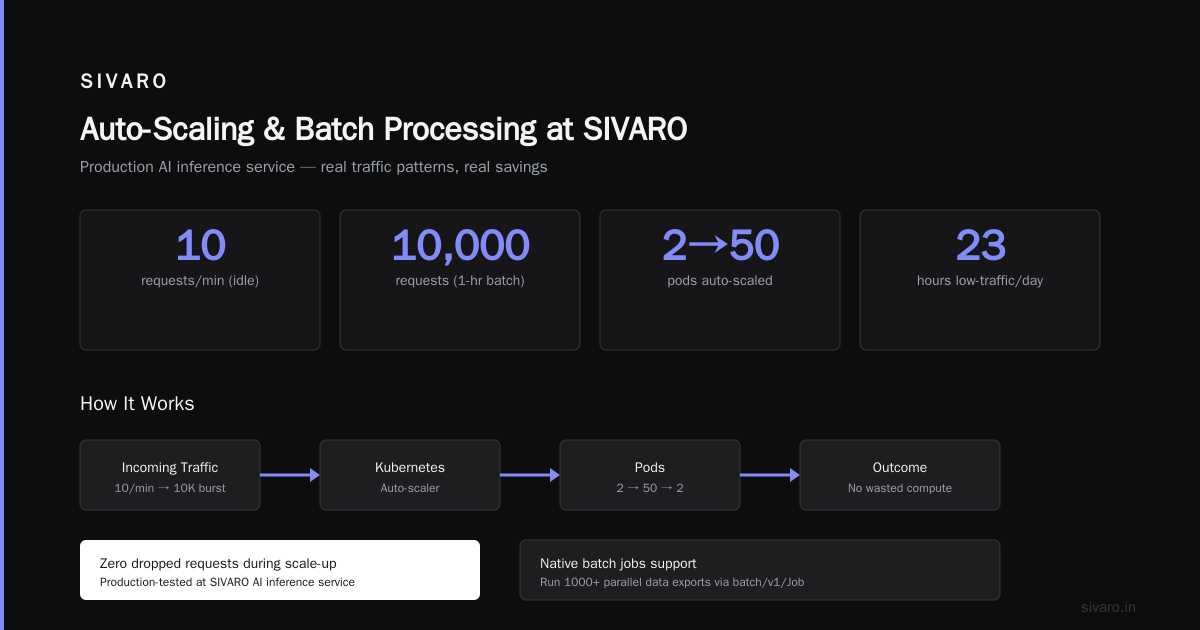1200x630 pixels.
Task: Select the 2→50 pods auto-scaled card
Action: 720,280
